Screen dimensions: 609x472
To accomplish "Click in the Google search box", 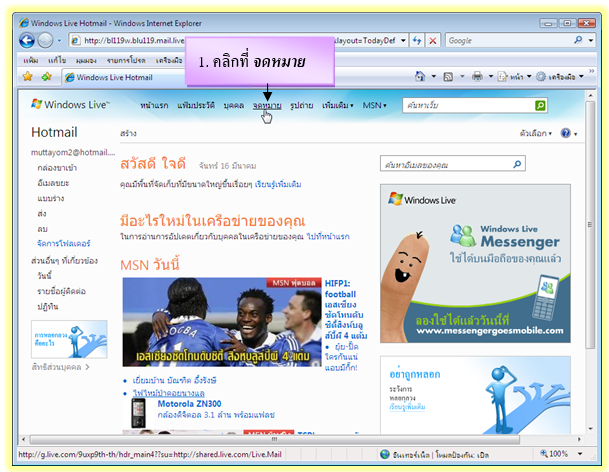I will [x=509, y=40].
